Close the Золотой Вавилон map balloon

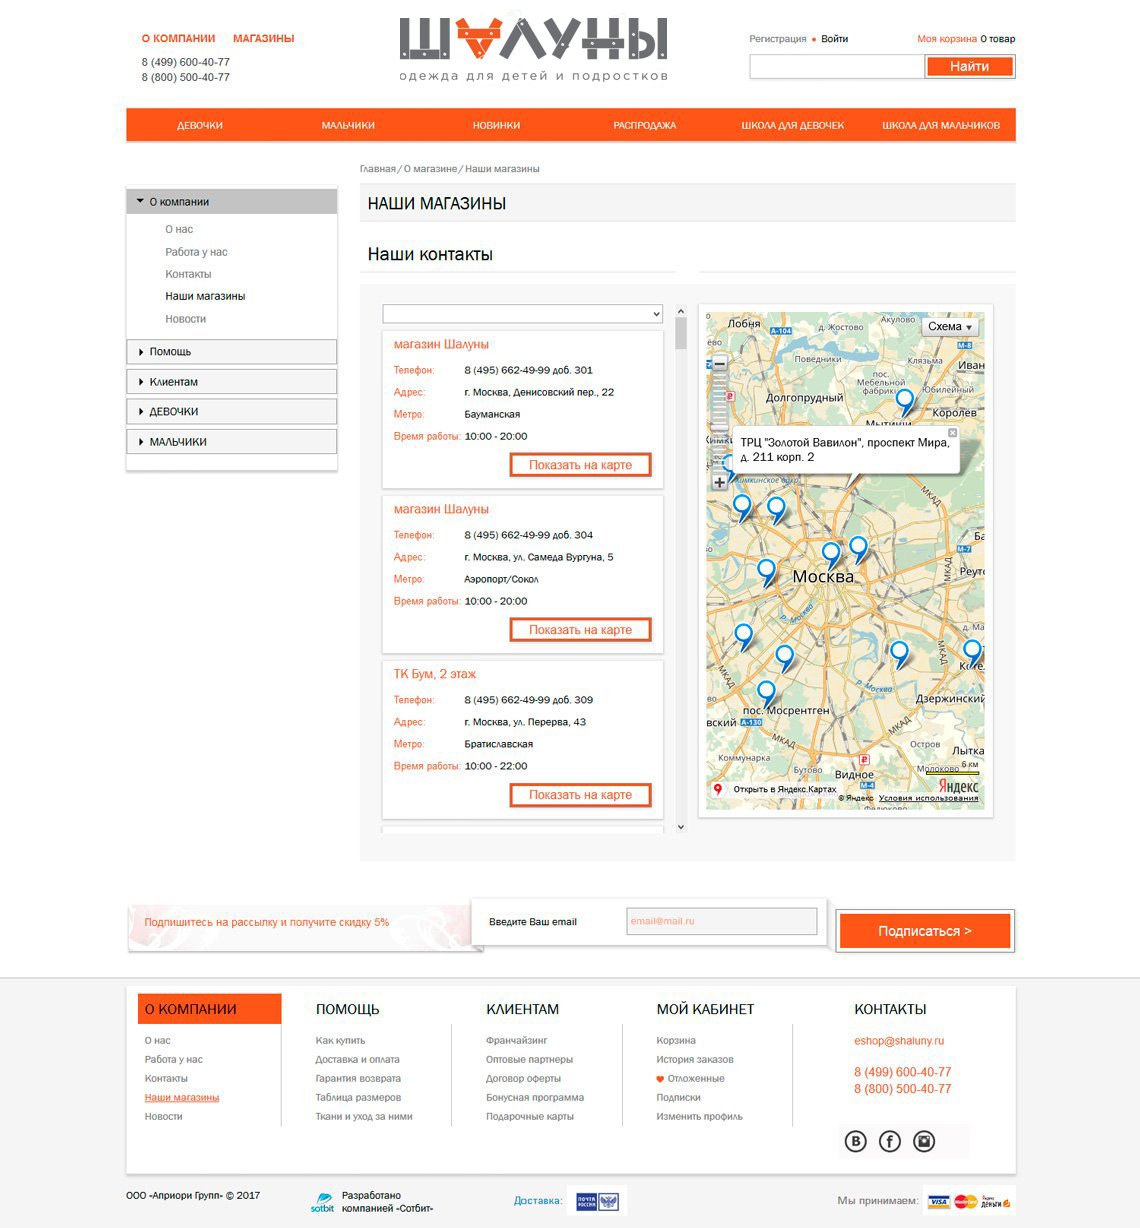click(x=952, y=433)
